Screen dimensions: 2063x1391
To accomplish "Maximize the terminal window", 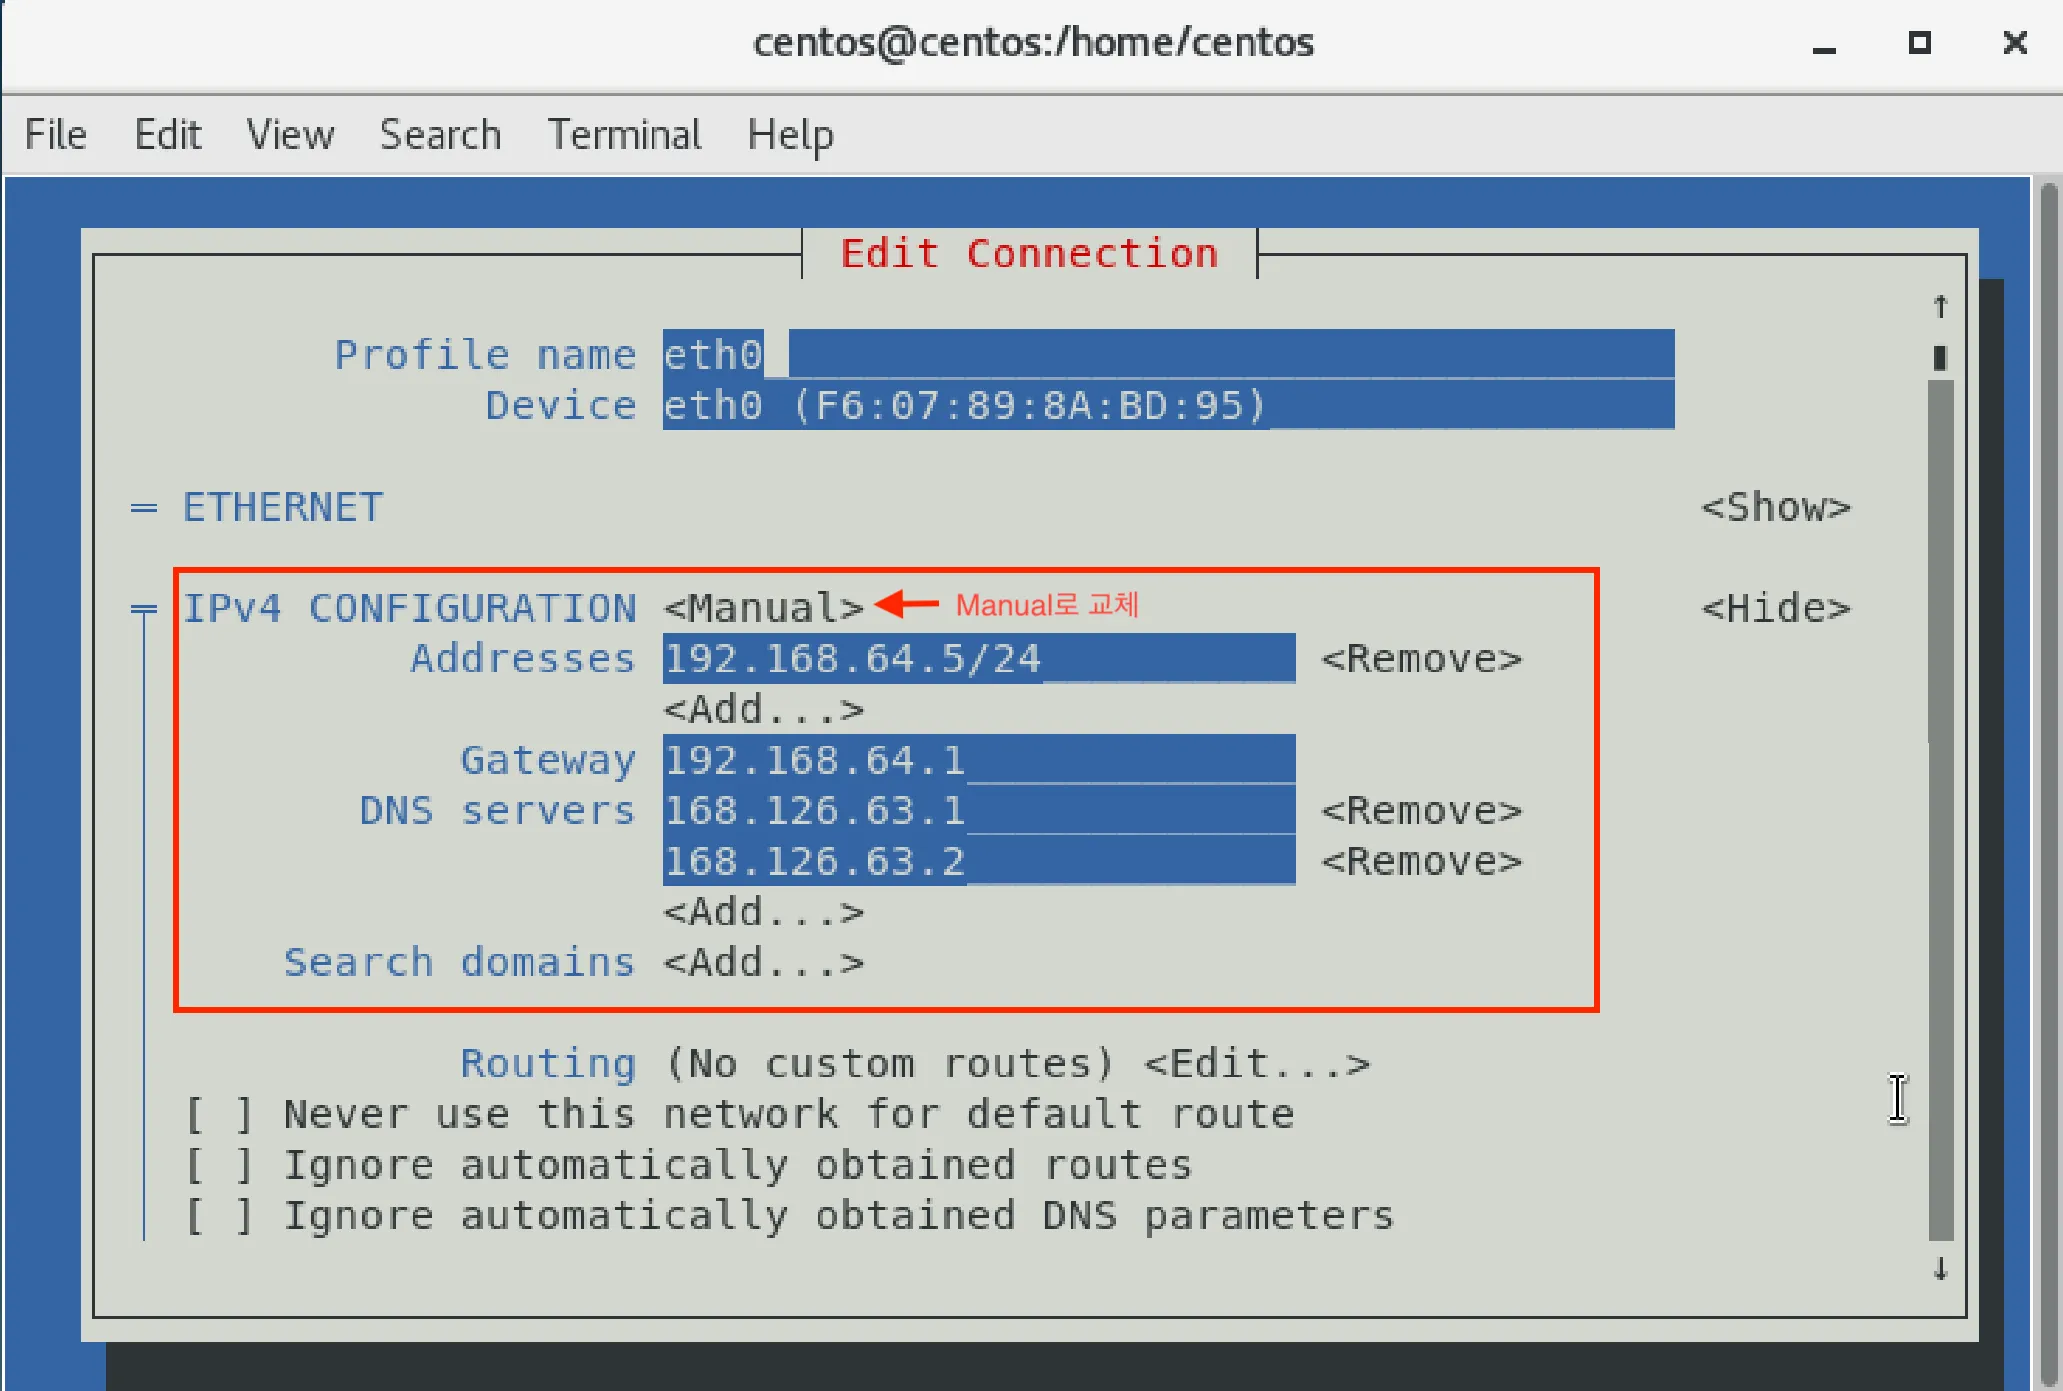I will 1919,43.
